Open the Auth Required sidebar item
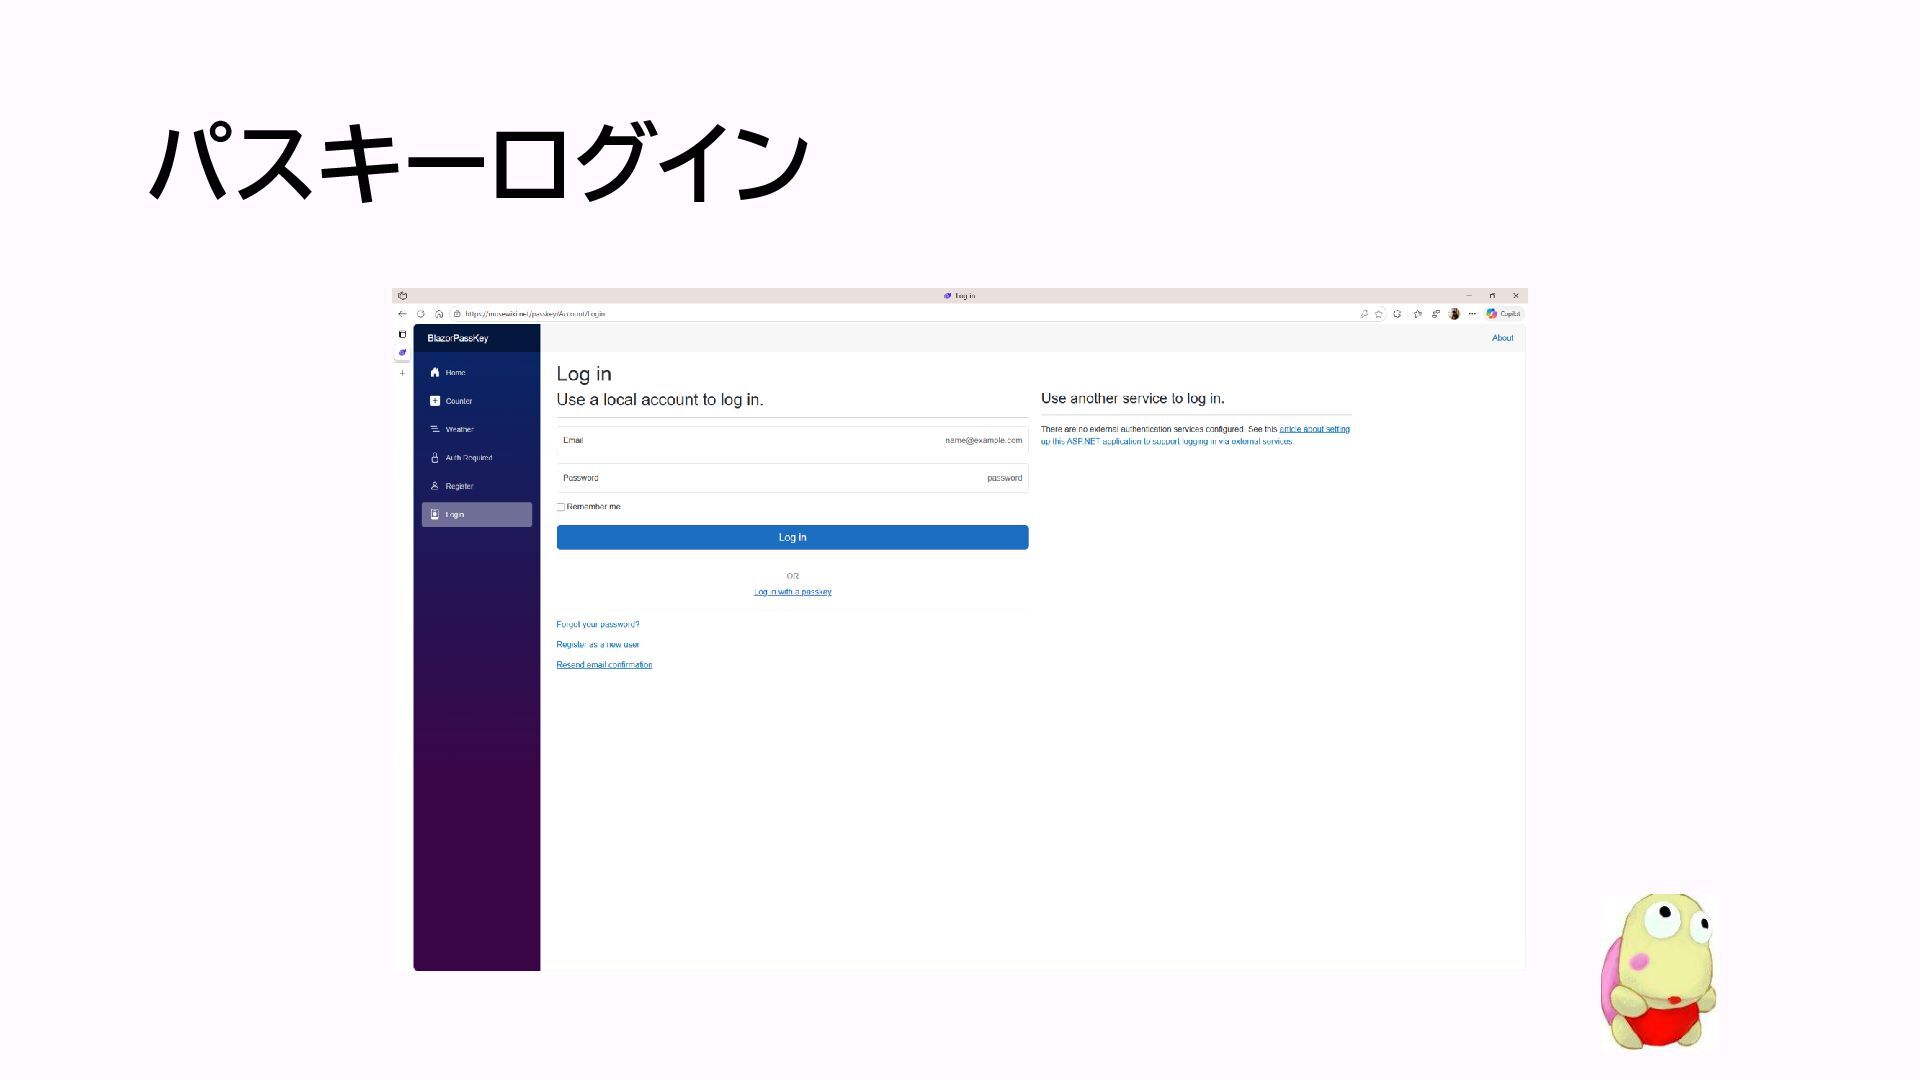1920x1080 pixels. (x=468, y=458)
